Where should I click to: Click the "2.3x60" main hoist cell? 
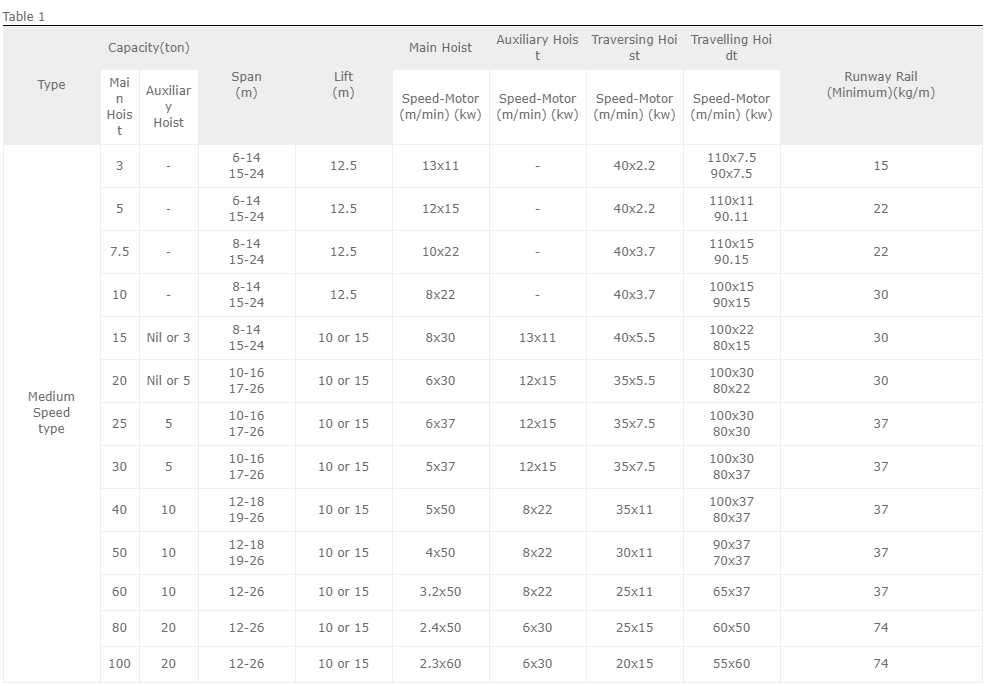440,664
